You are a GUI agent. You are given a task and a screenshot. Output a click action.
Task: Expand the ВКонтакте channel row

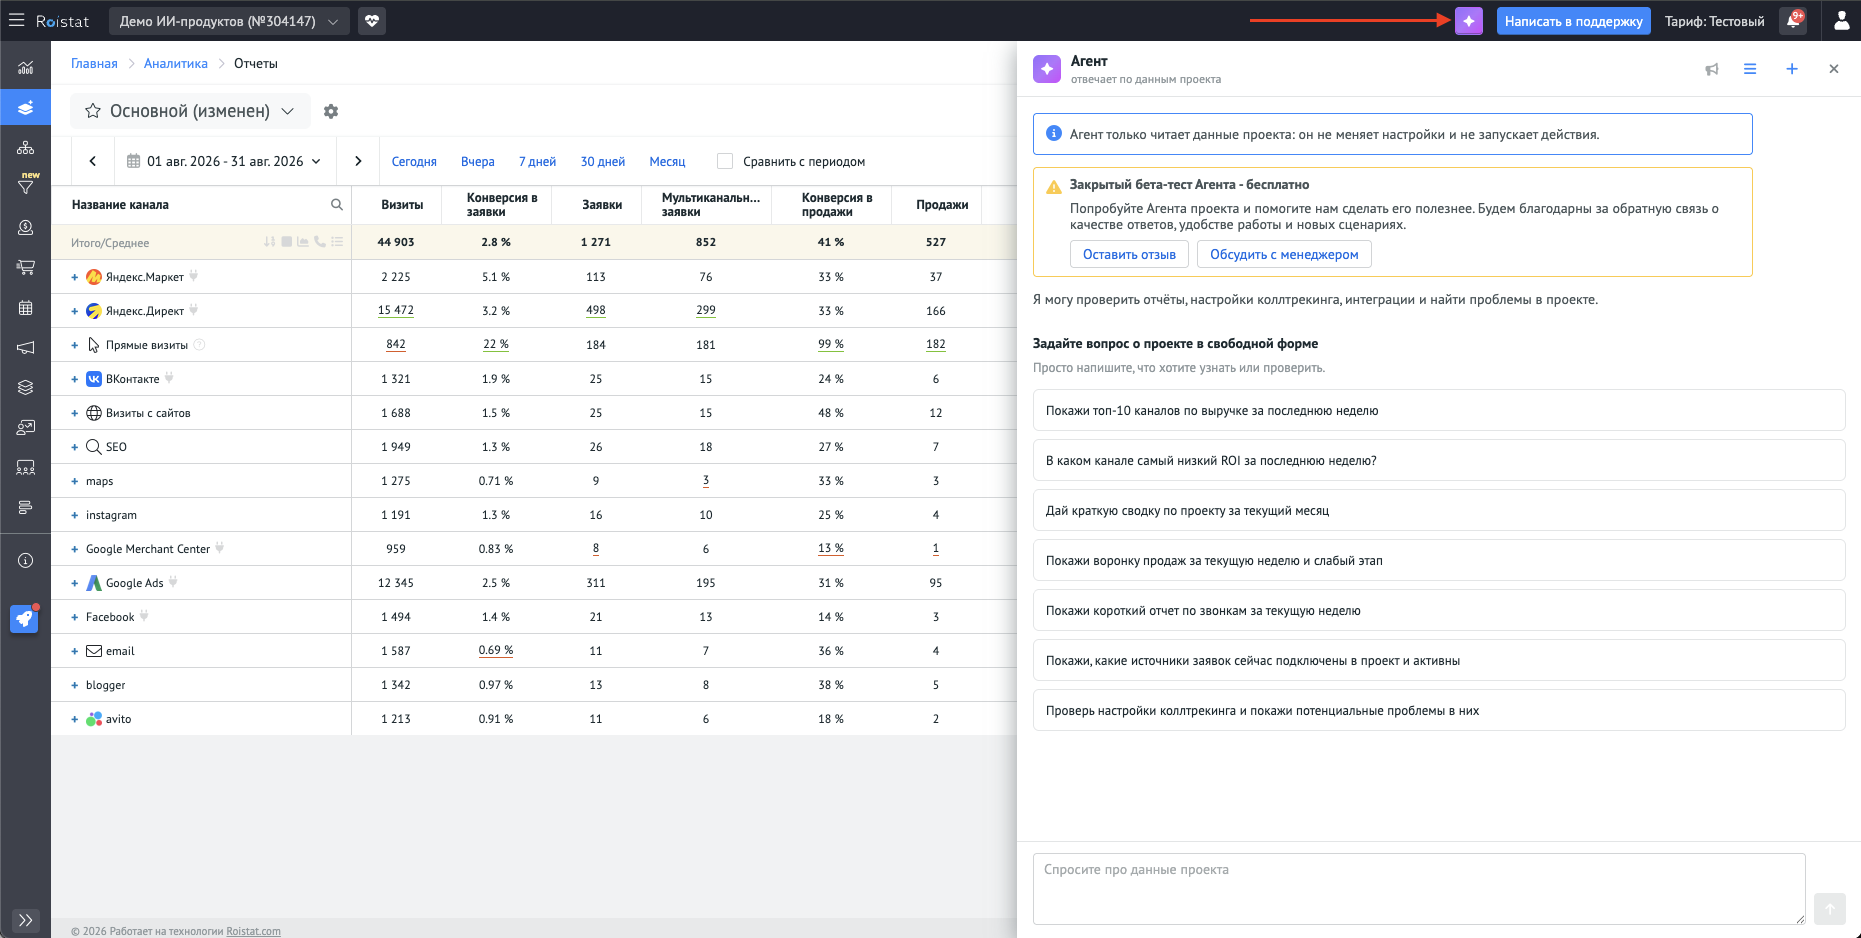[74, 379]
